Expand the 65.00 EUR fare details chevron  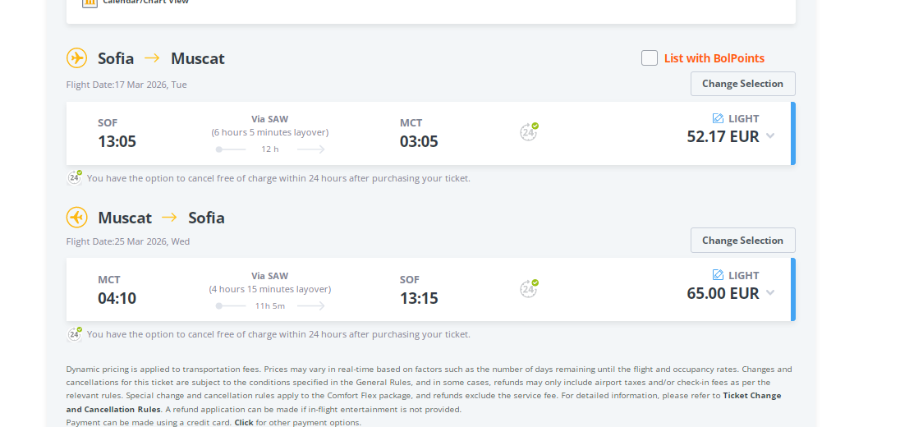770,293
